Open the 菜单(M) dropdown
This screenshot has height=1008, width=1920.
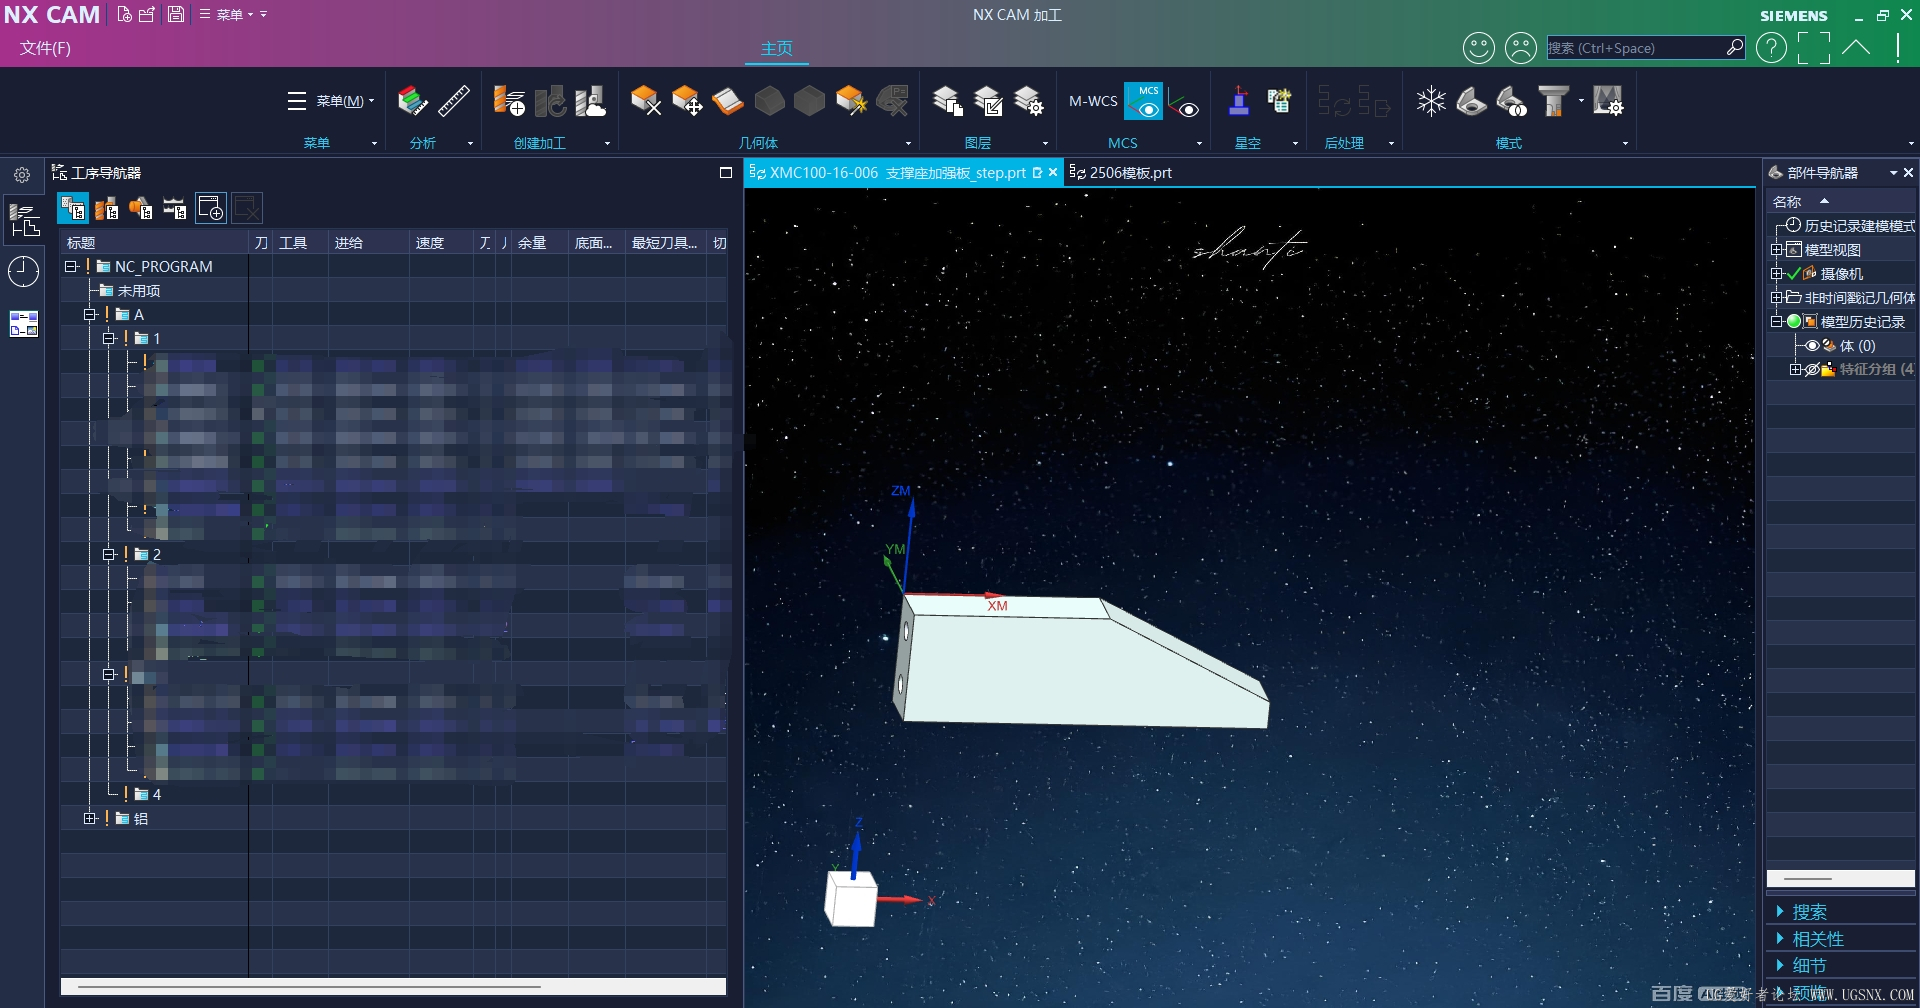coord(331,101)
